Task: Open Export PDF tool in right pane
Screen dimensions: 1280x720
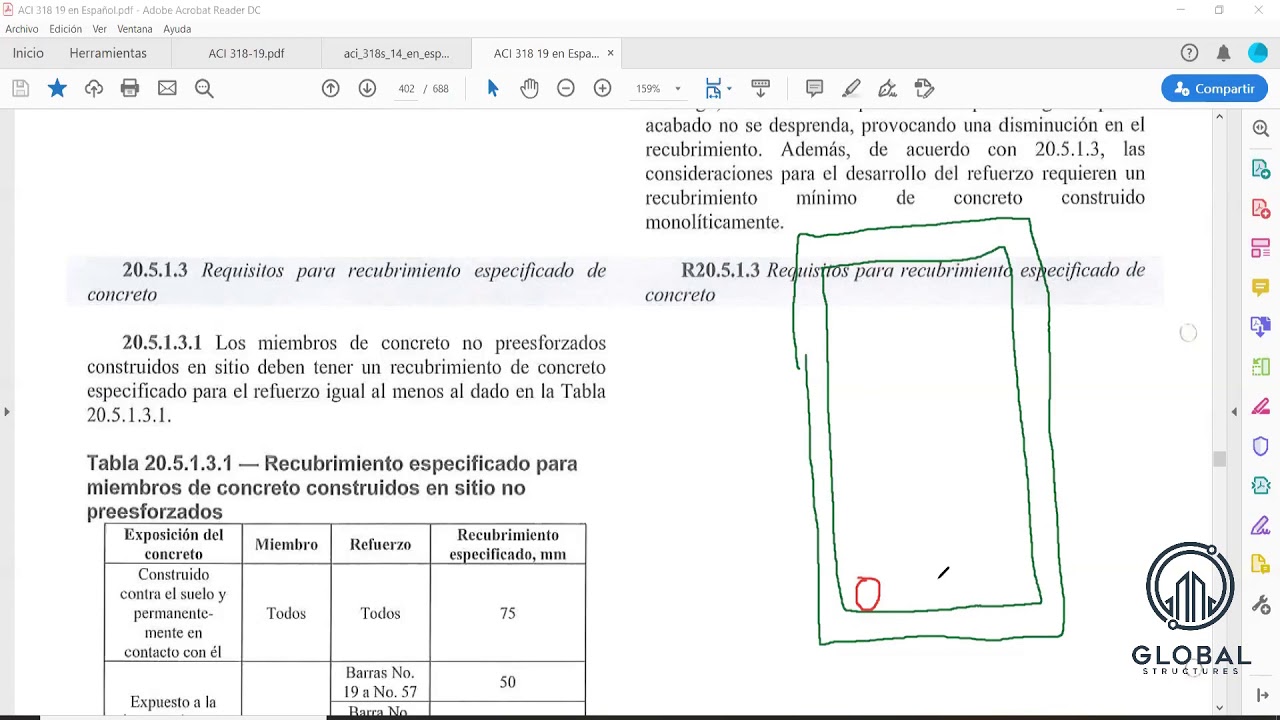Action: pos(1261,169)
